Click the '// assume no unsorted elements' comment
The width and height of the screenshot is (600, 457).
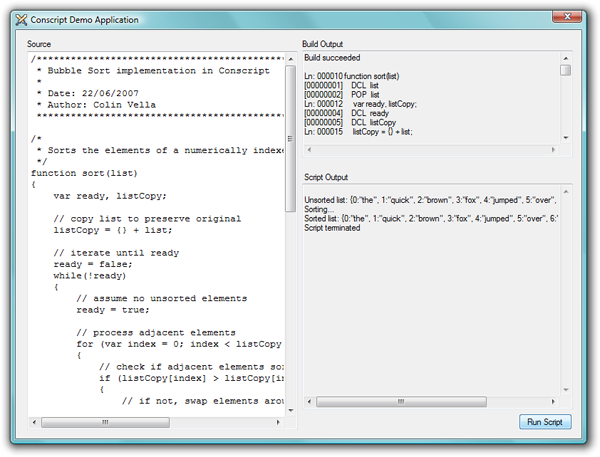(162, 299)
